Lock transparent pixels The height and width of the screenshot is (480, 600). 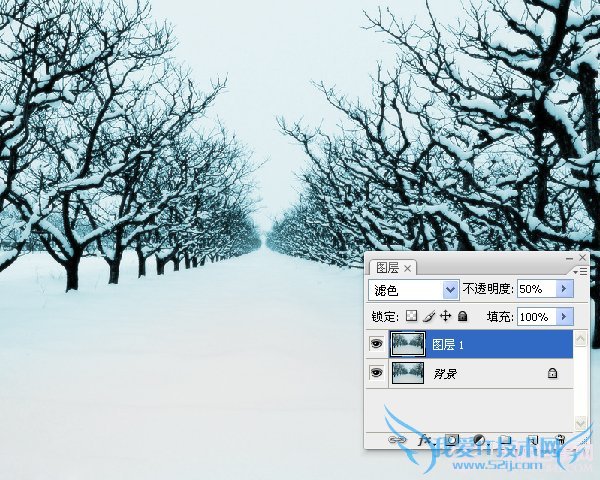tap(411, 316)
